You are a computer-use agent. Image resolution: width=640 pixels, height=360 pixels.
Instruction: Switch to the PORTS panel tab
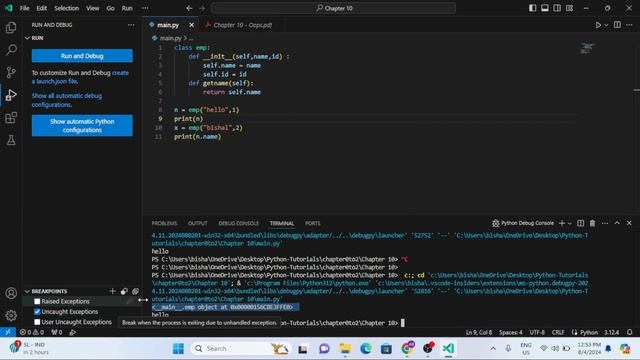point(313,223)
